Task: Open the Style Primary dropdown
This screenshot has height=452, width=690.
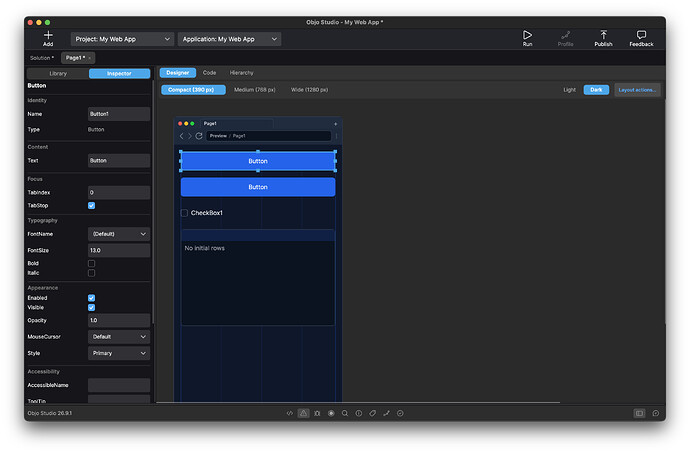Action: [119, 353]
